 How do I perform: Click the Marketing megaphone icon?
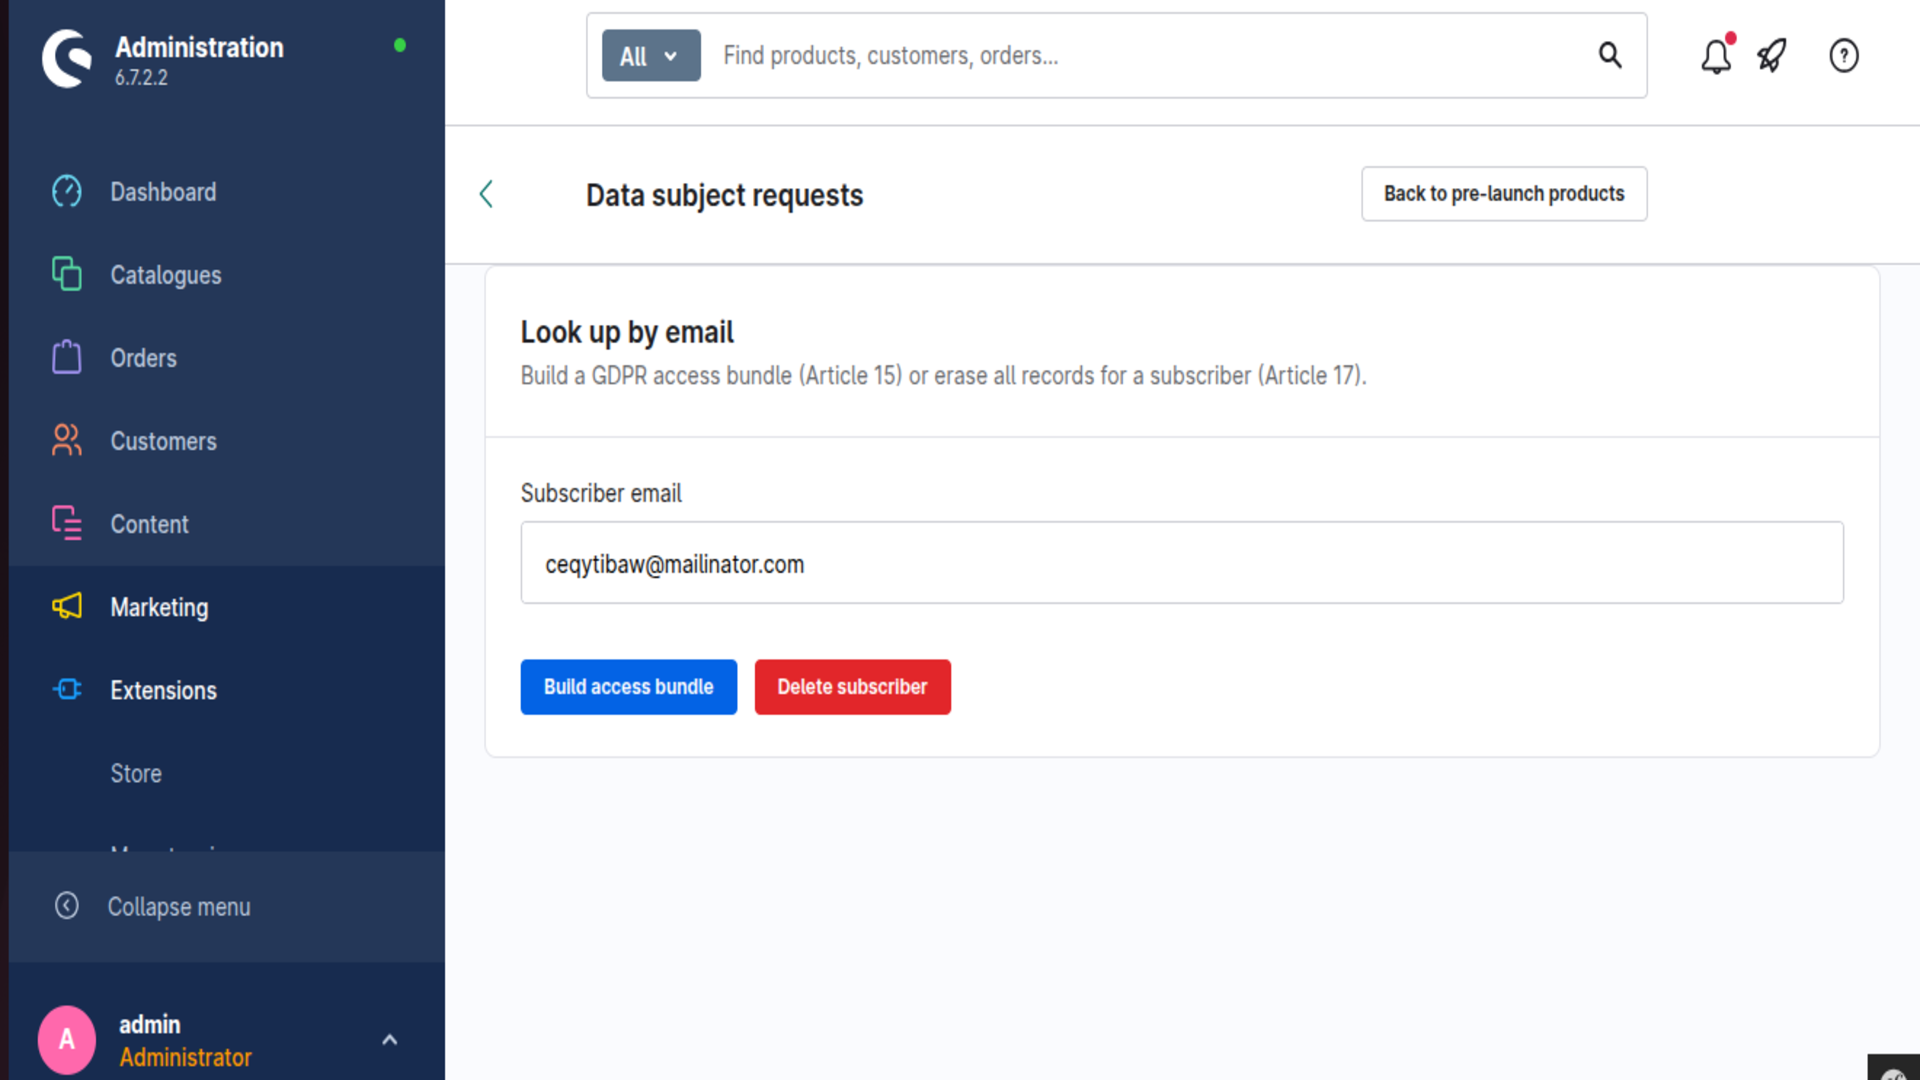pyautogui.click(x=67, y=606)
